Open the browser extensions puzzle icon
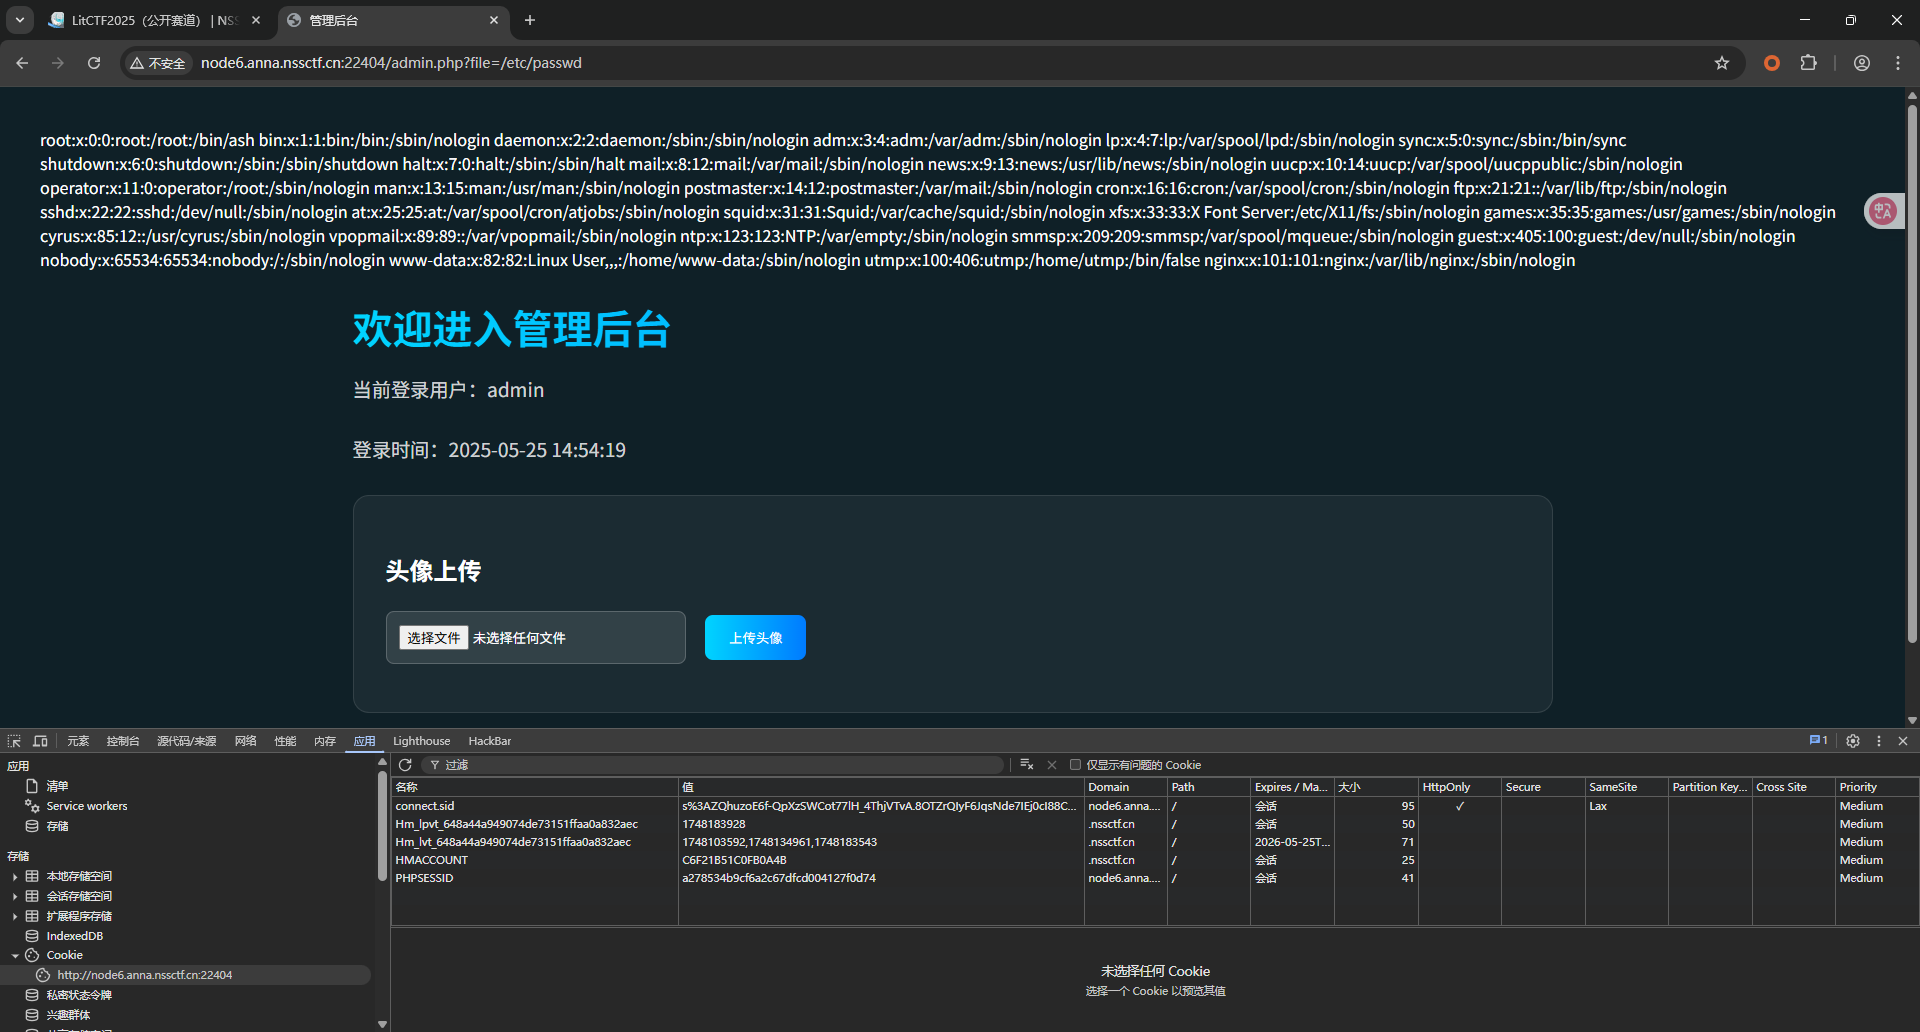The image size is (1920, 1032). point(1808,63)
